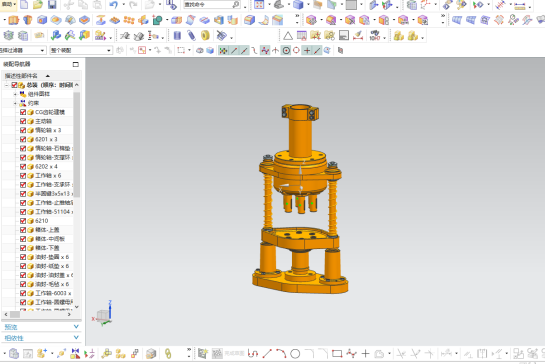545x364 pixels.
Task: Undo the last action
Action: [x=113, y=5]
